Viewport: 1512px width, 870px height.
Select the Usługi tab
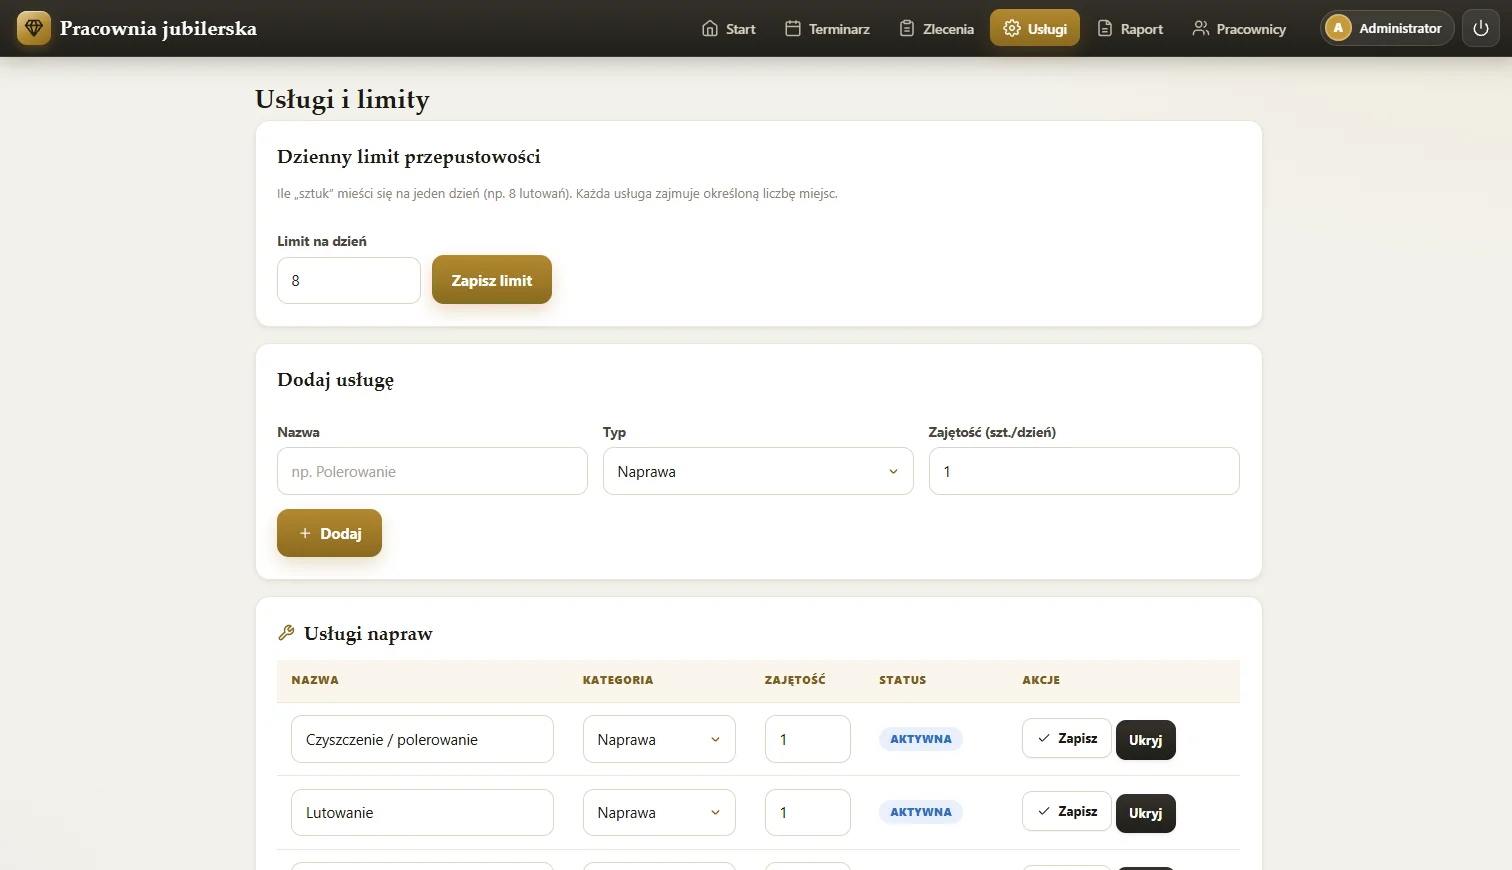tap(1035, 28)
